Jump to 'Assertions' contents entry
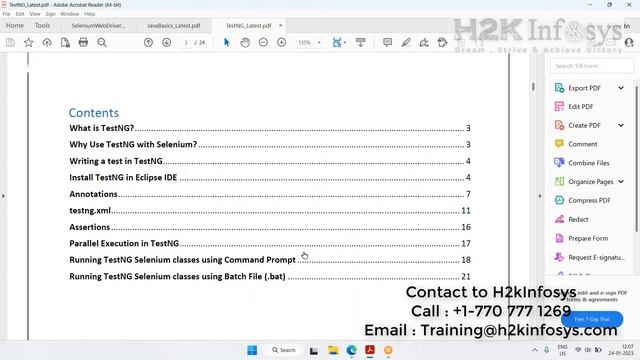This screenshot has height=360, width=640. pos(269,227)
